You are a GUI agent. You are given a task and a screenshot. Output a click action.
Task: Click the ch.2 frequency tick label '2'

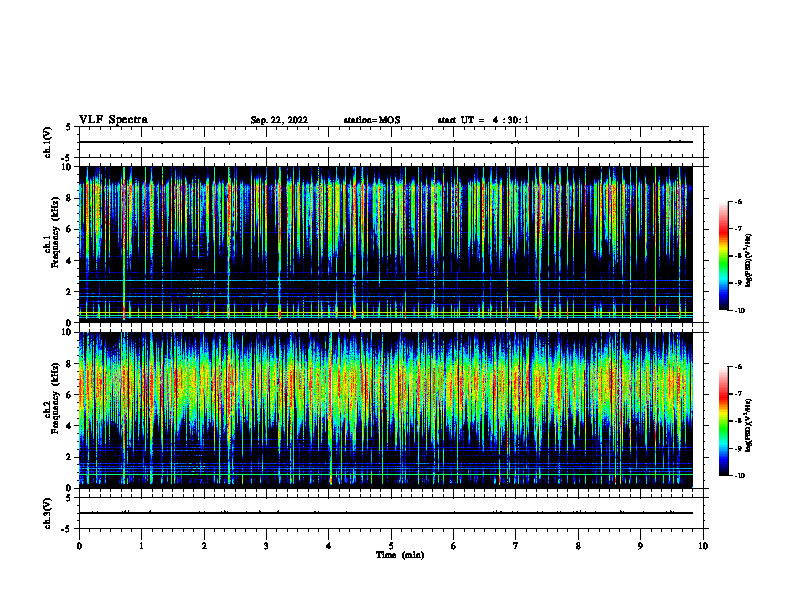pos(69,457)
